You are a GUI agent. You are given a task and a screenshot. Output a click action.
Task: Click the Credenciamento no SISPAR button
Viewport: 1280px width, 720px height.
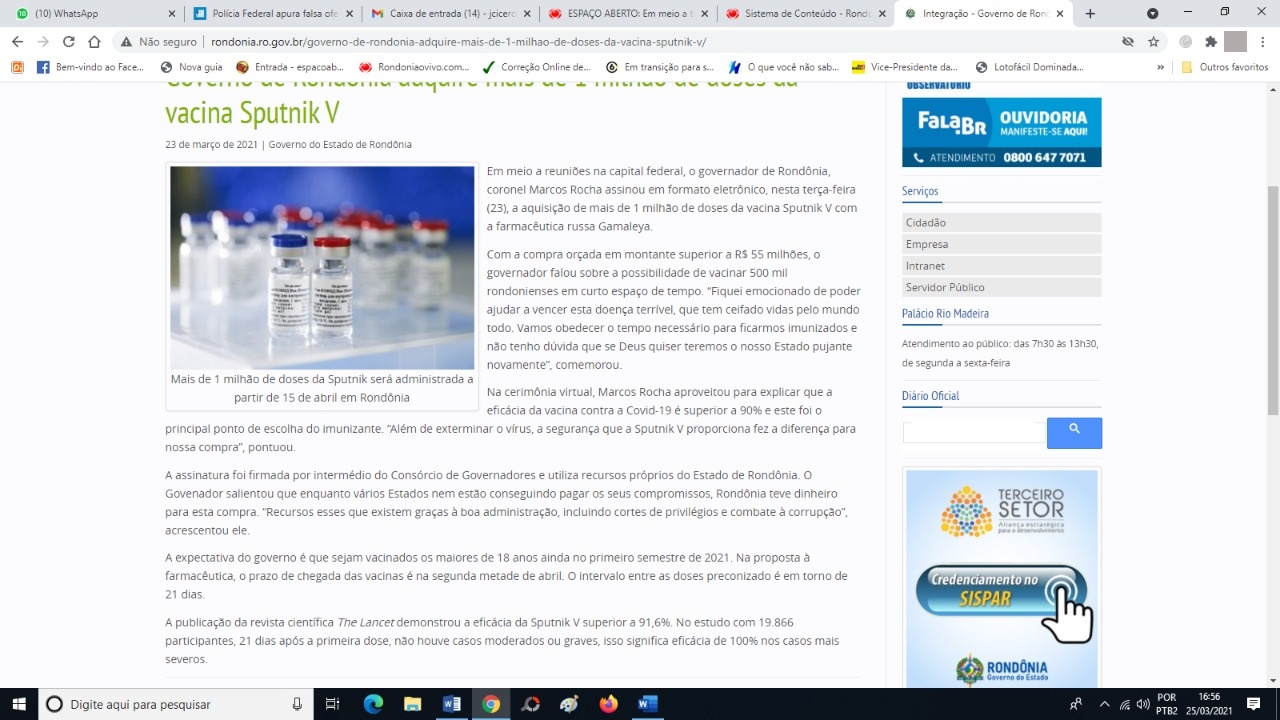tap(1000, 590)
